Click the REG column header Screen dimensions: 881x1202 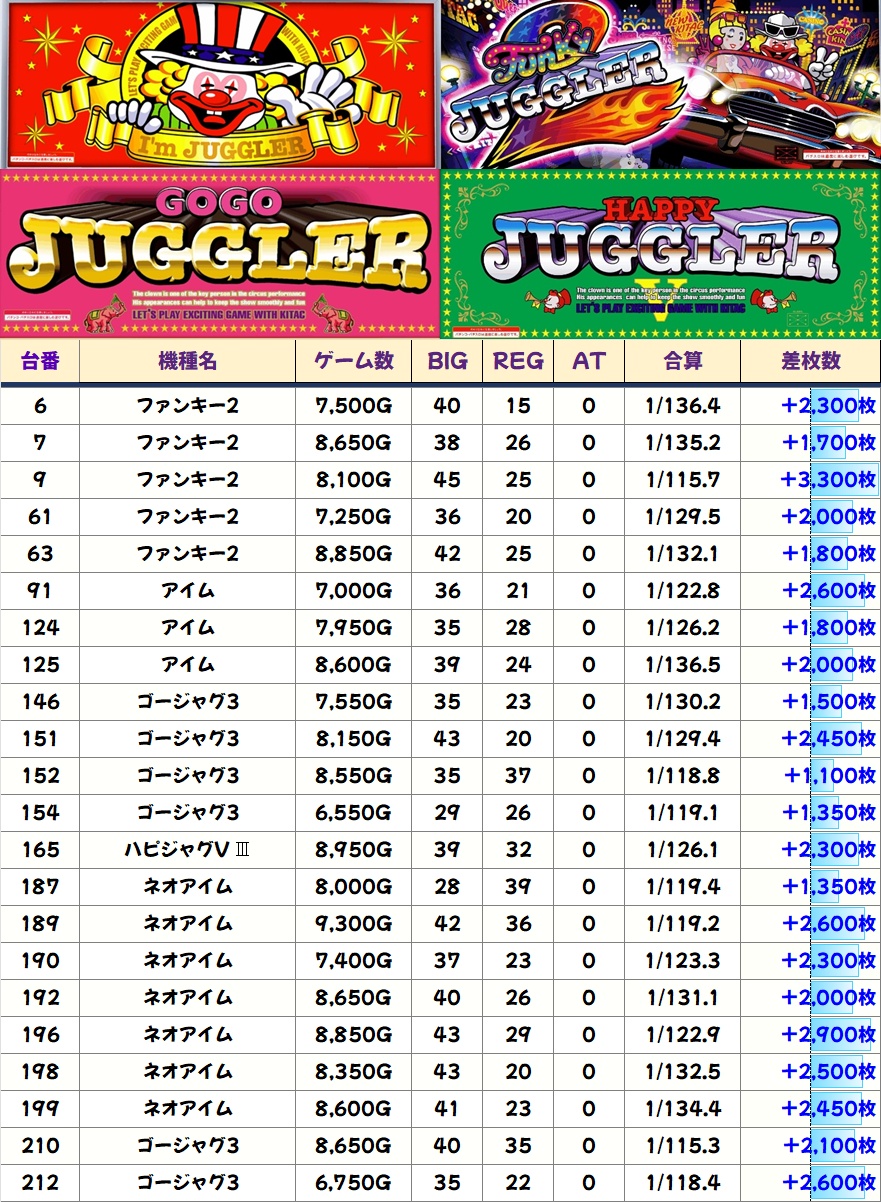518,361
